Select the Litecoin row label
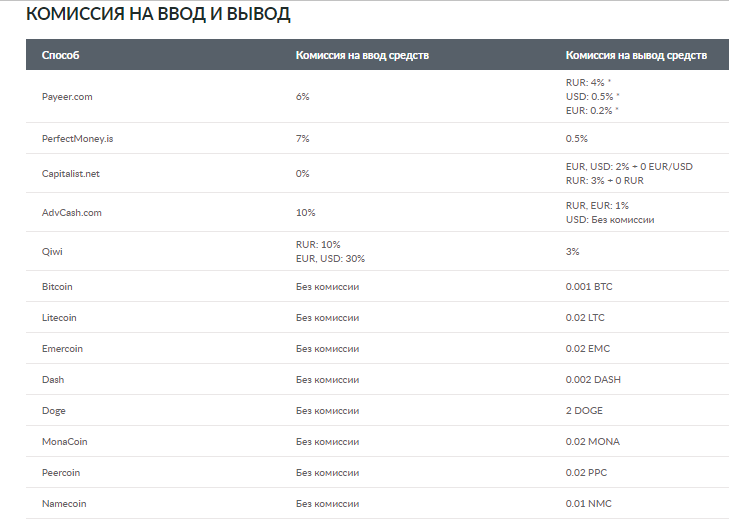Image resolution: width=729 pixels, height=519 pixels. pyautogui.click(x=59, y=318)
